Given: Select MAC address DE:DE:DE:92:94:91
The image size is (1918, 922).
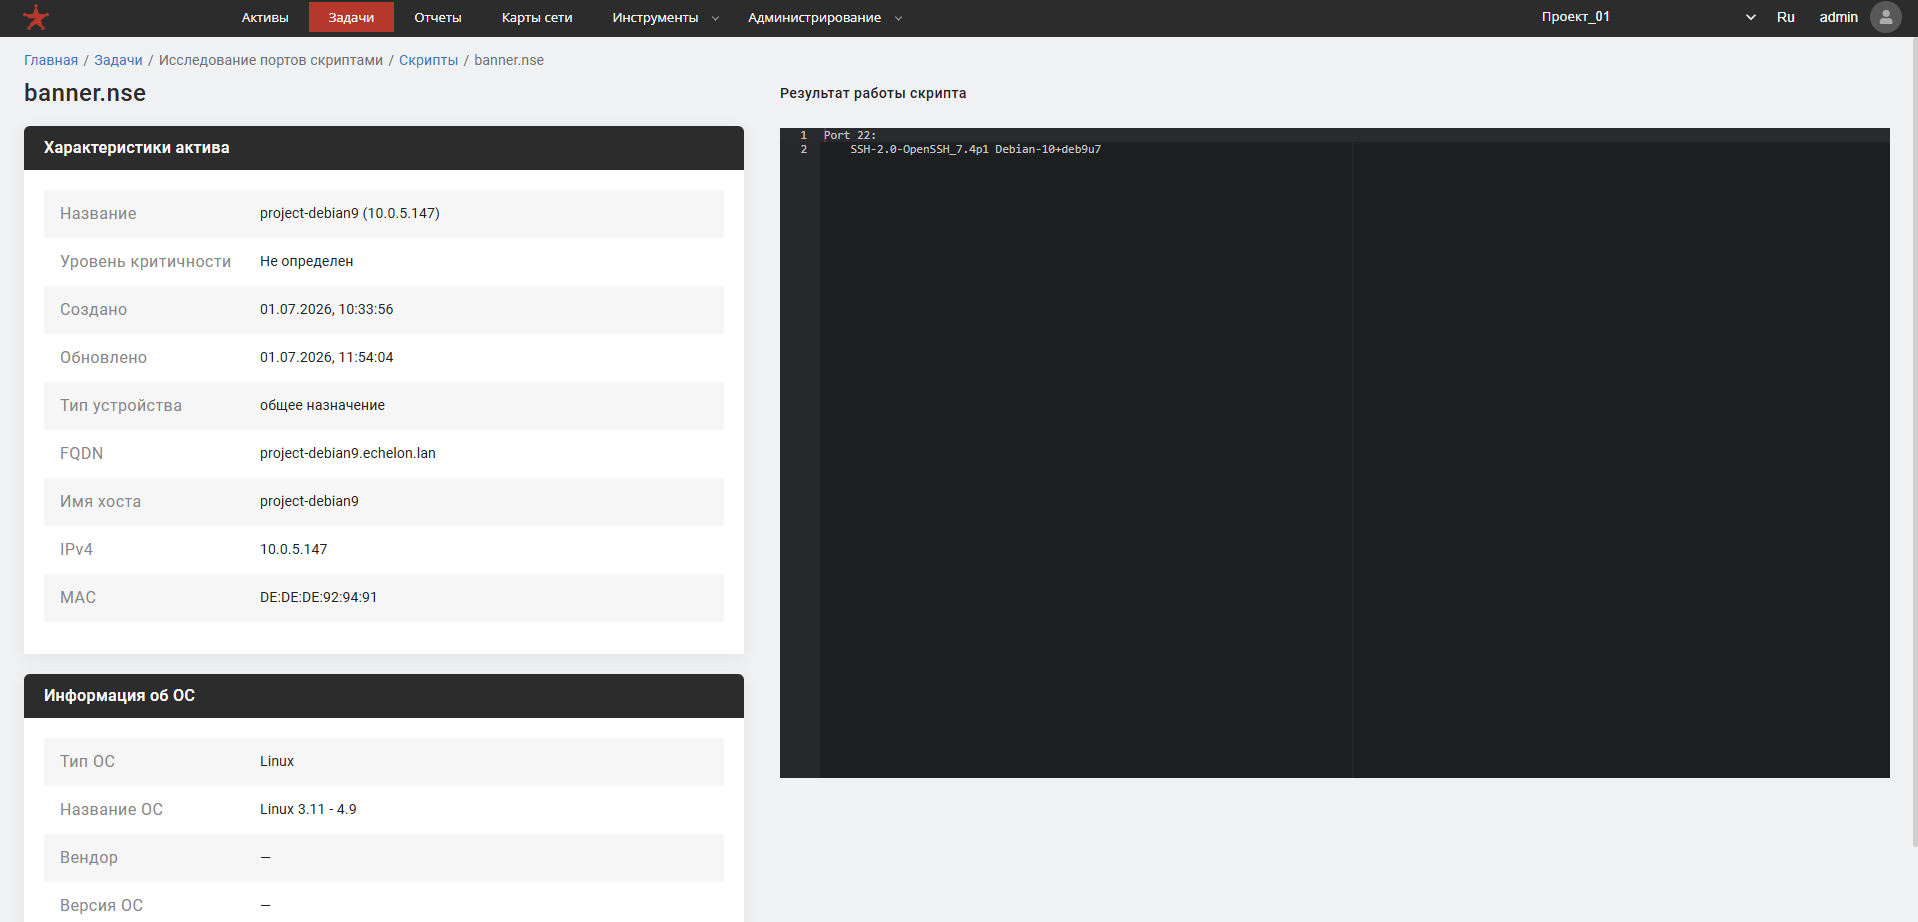Looking at the screenshot, I should 318,597.
